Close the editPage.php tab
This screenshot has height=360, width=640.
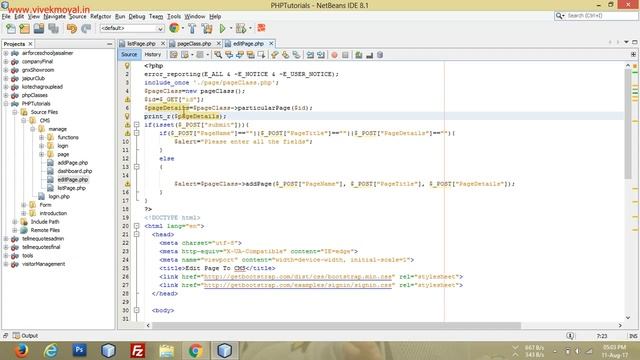271,43
